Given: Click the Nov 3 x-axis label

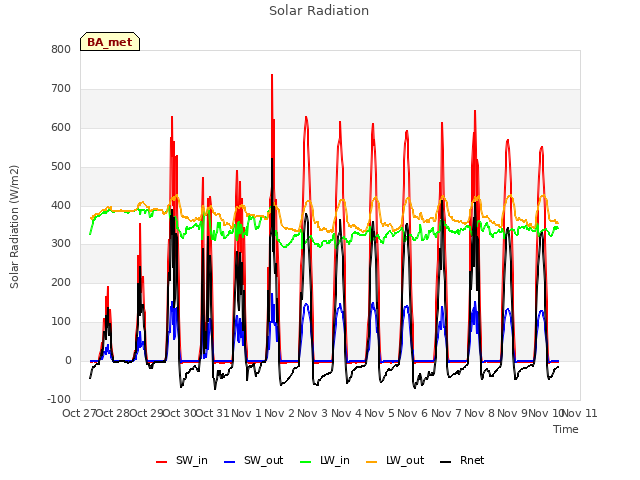Looking at the screenshot, I should pos(313,413).
